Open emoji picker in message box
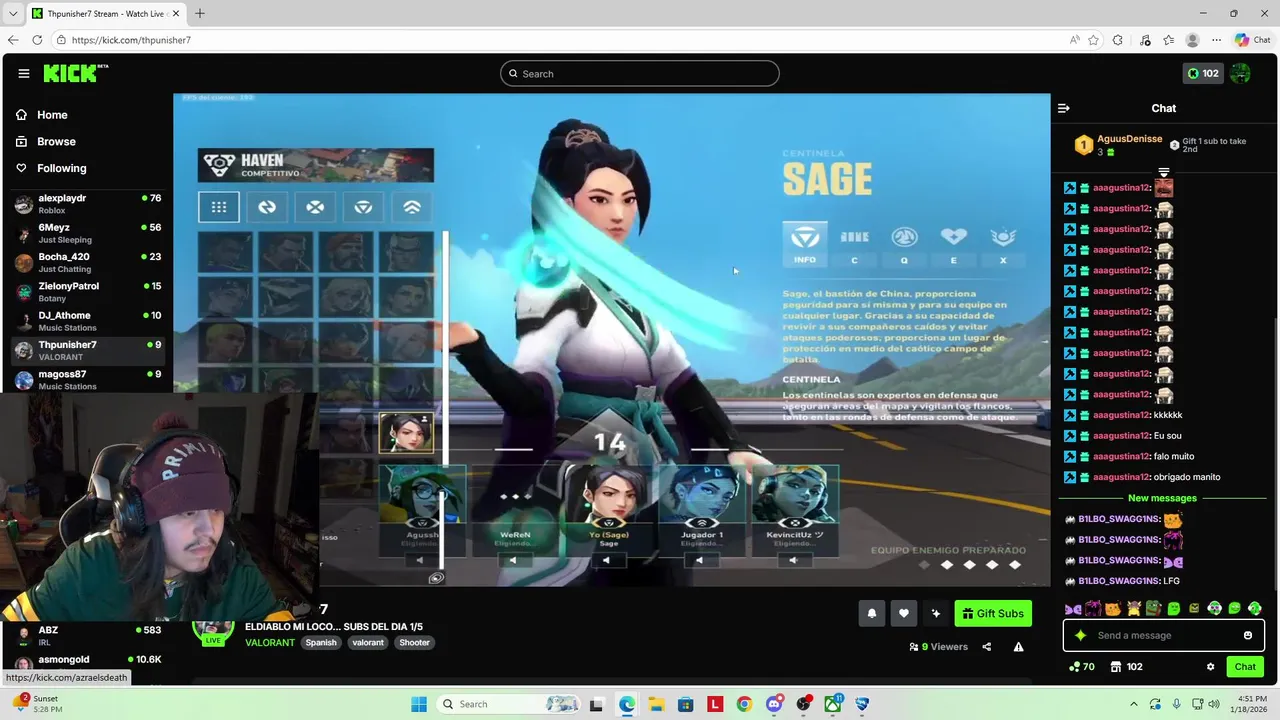Viewport: 1280px width, 720px height. pos(1247,635)
